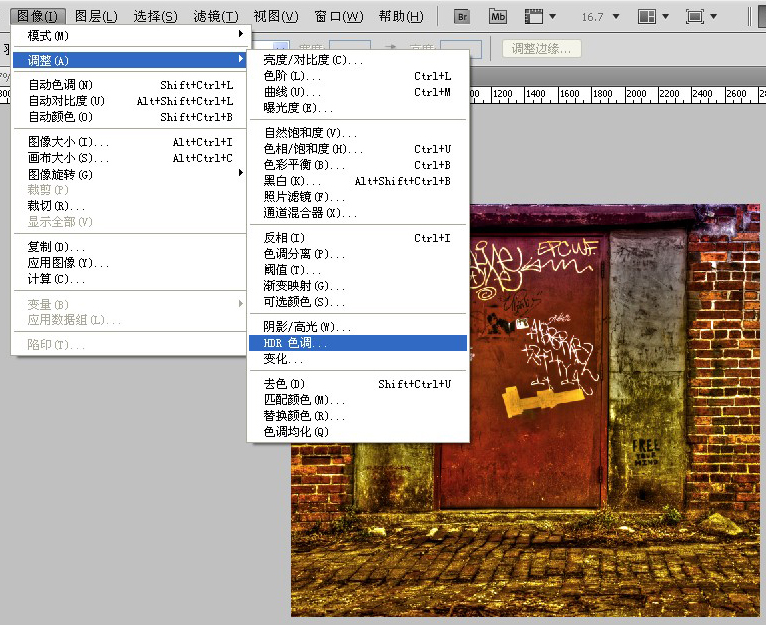Expand the 模式 (M) submenu
This screenshot has width=766, height=625.
point(131,35)
